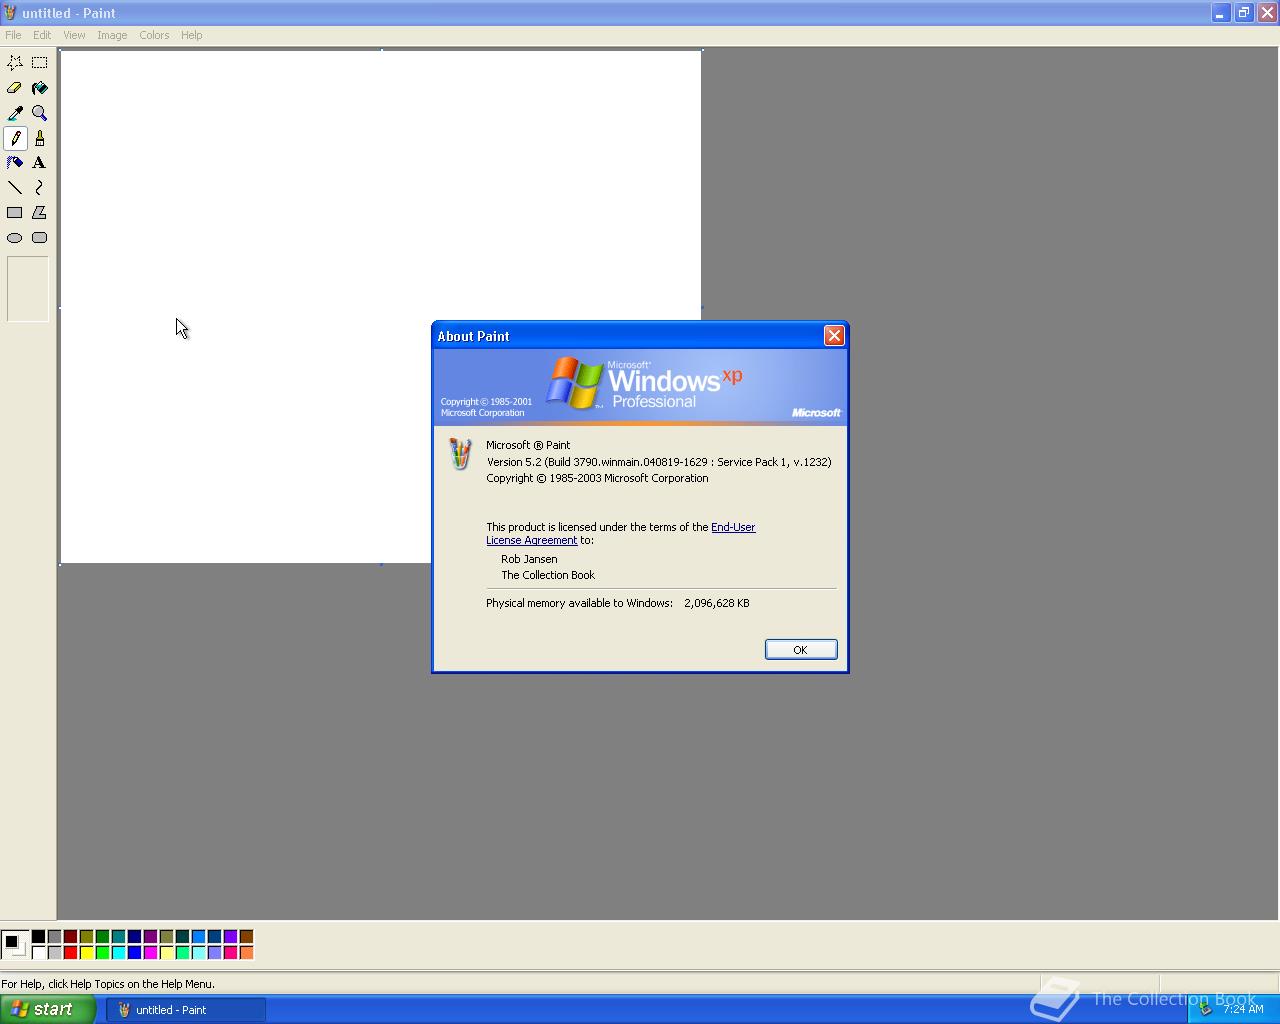
Task: Select the Magnifier tool
Action: [40, 113]
